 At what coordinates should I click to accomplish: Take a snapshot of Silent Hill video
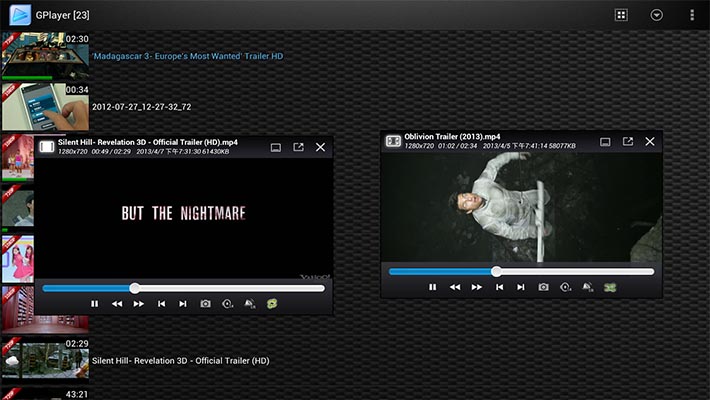pyautogui.click(x=205, y=304)
